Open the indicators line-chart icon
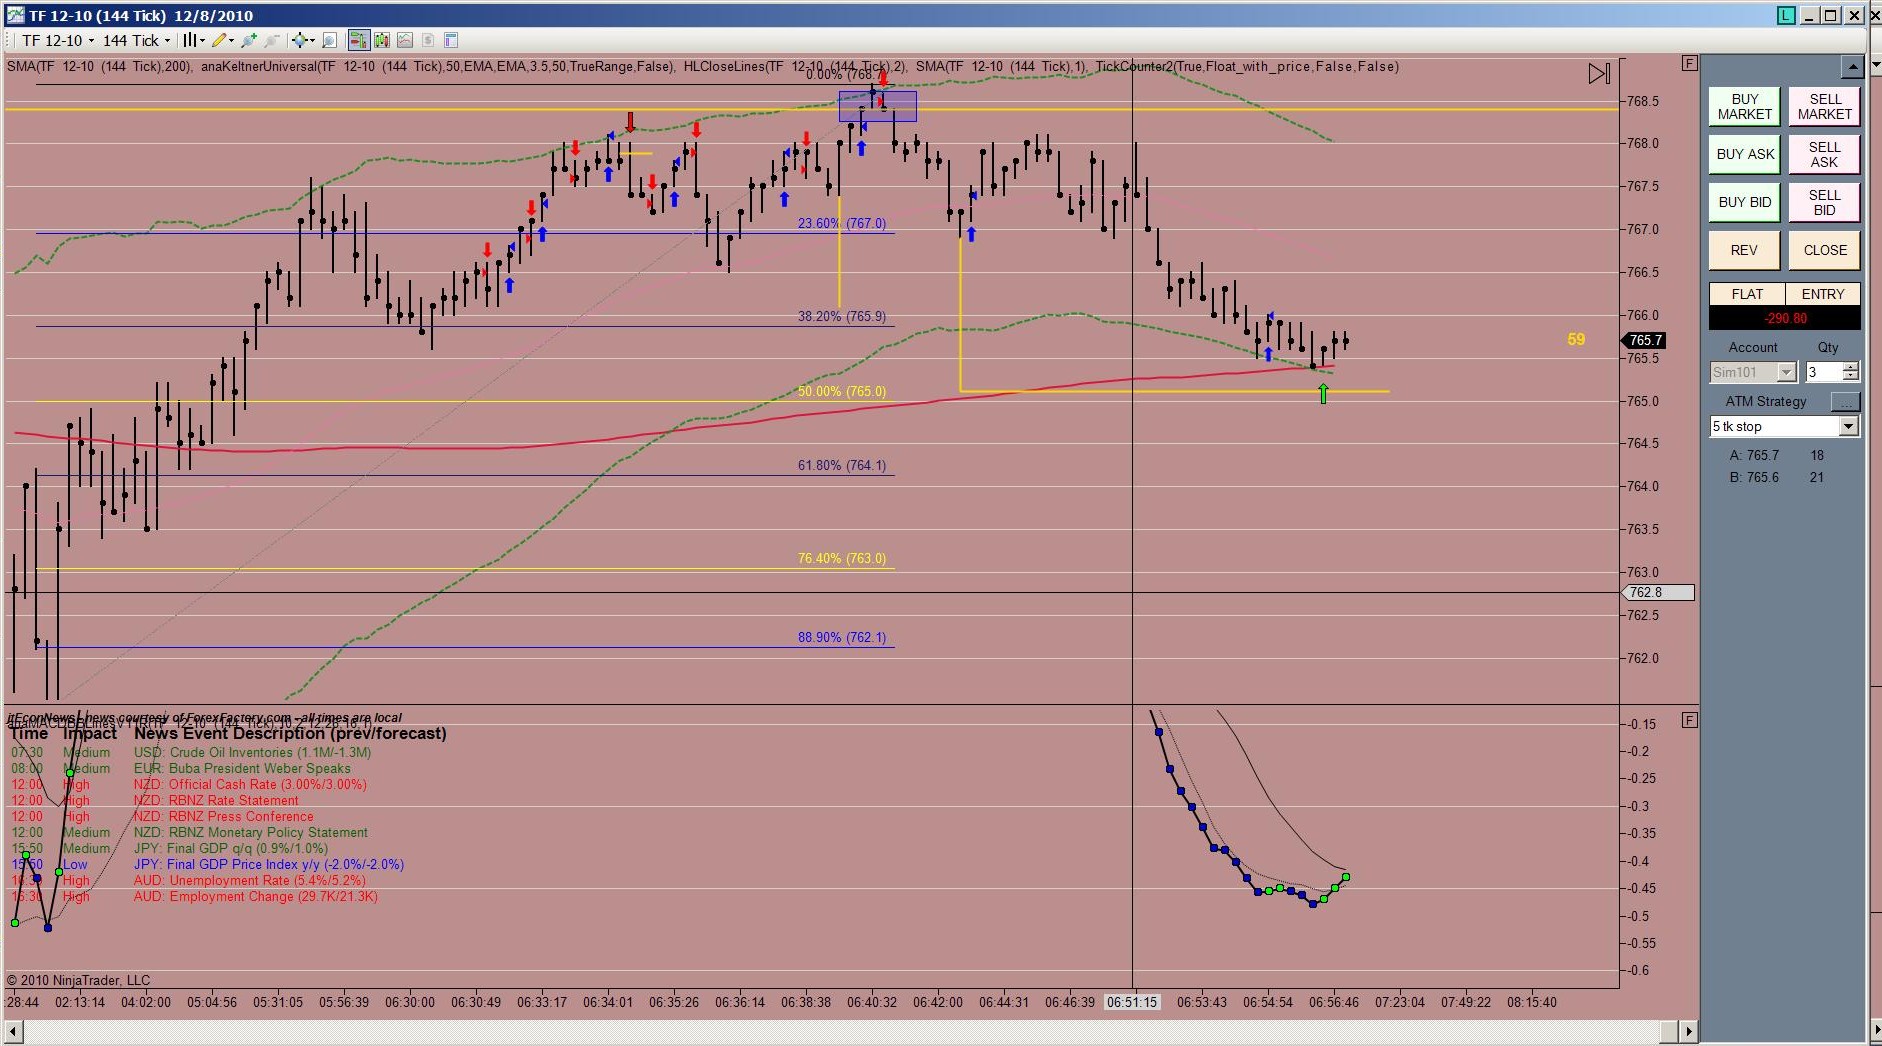Image resolution: width=1882 pixels, height=1046 pixels. (x=405, y=40)
